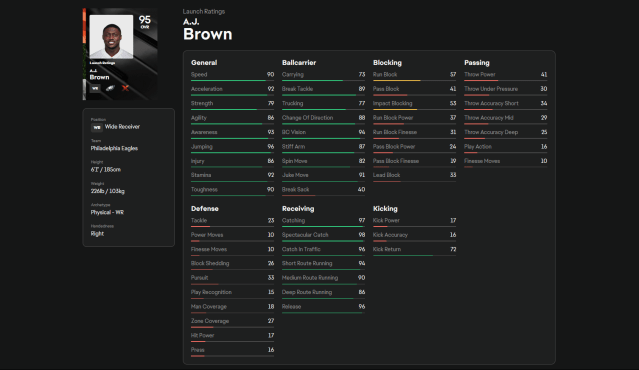The image size is (639, 370).
Task: Click the Zone Coverage stat label
Action: coord(210,321)
